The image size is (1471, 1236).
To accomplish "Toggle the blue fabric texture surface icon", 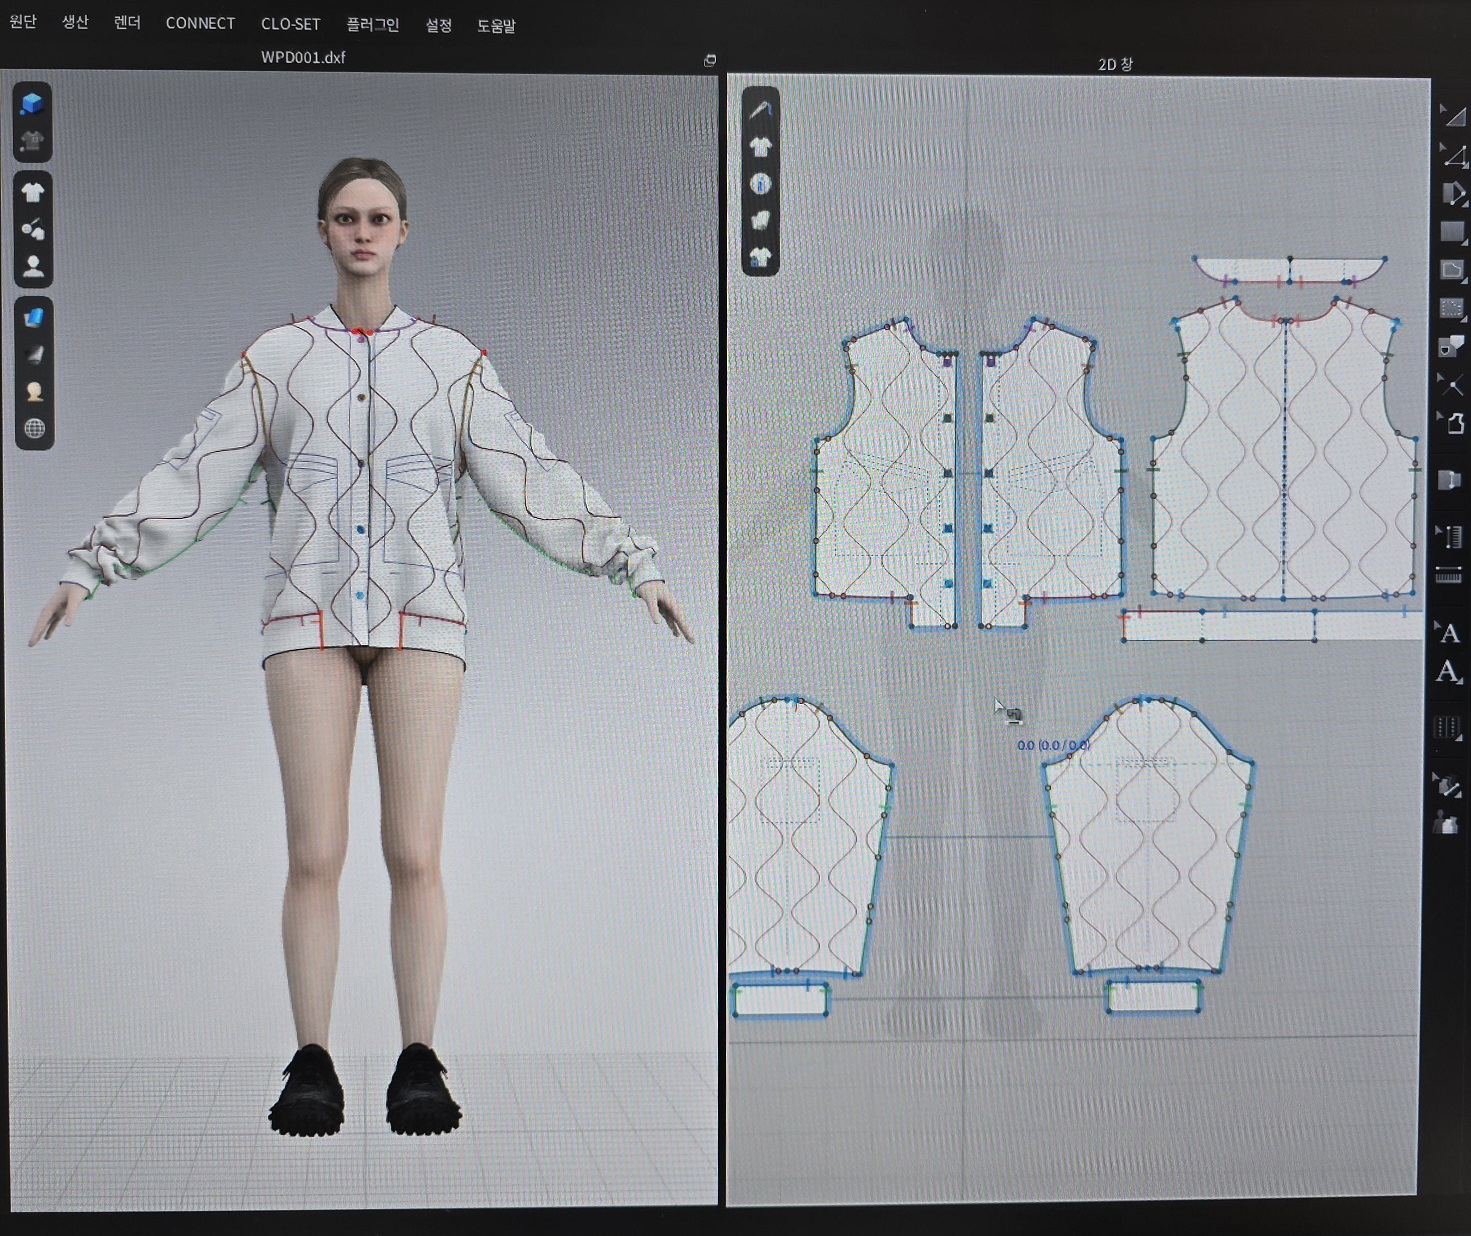I will pos(33,317).
